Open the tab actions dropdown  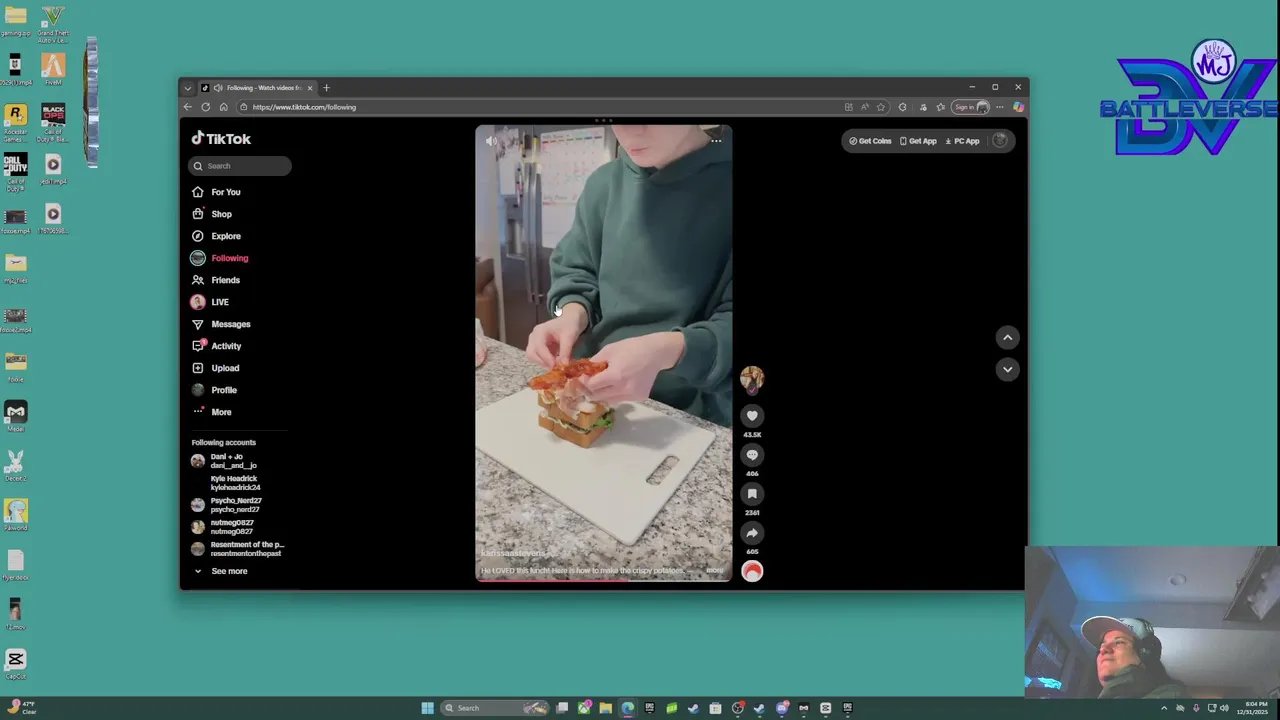point(187,88)
